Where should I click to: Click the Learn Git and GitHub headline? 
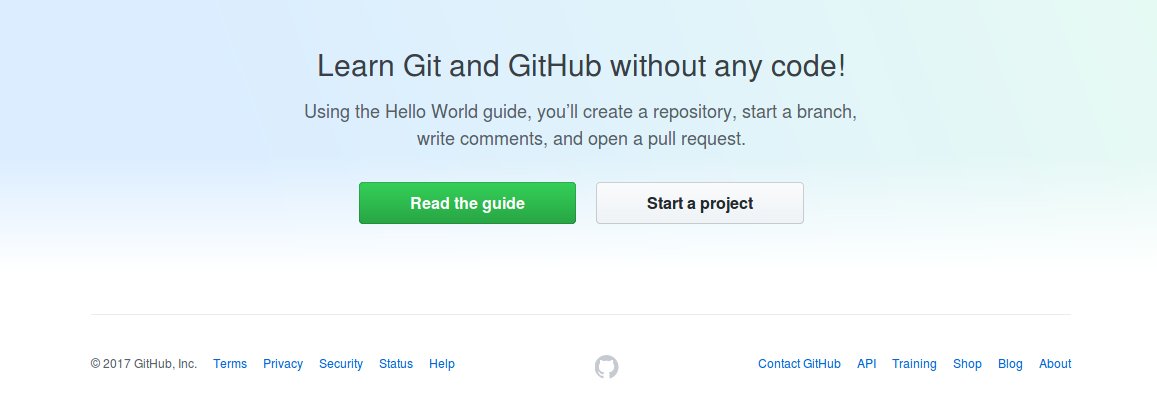click(581, 67)
